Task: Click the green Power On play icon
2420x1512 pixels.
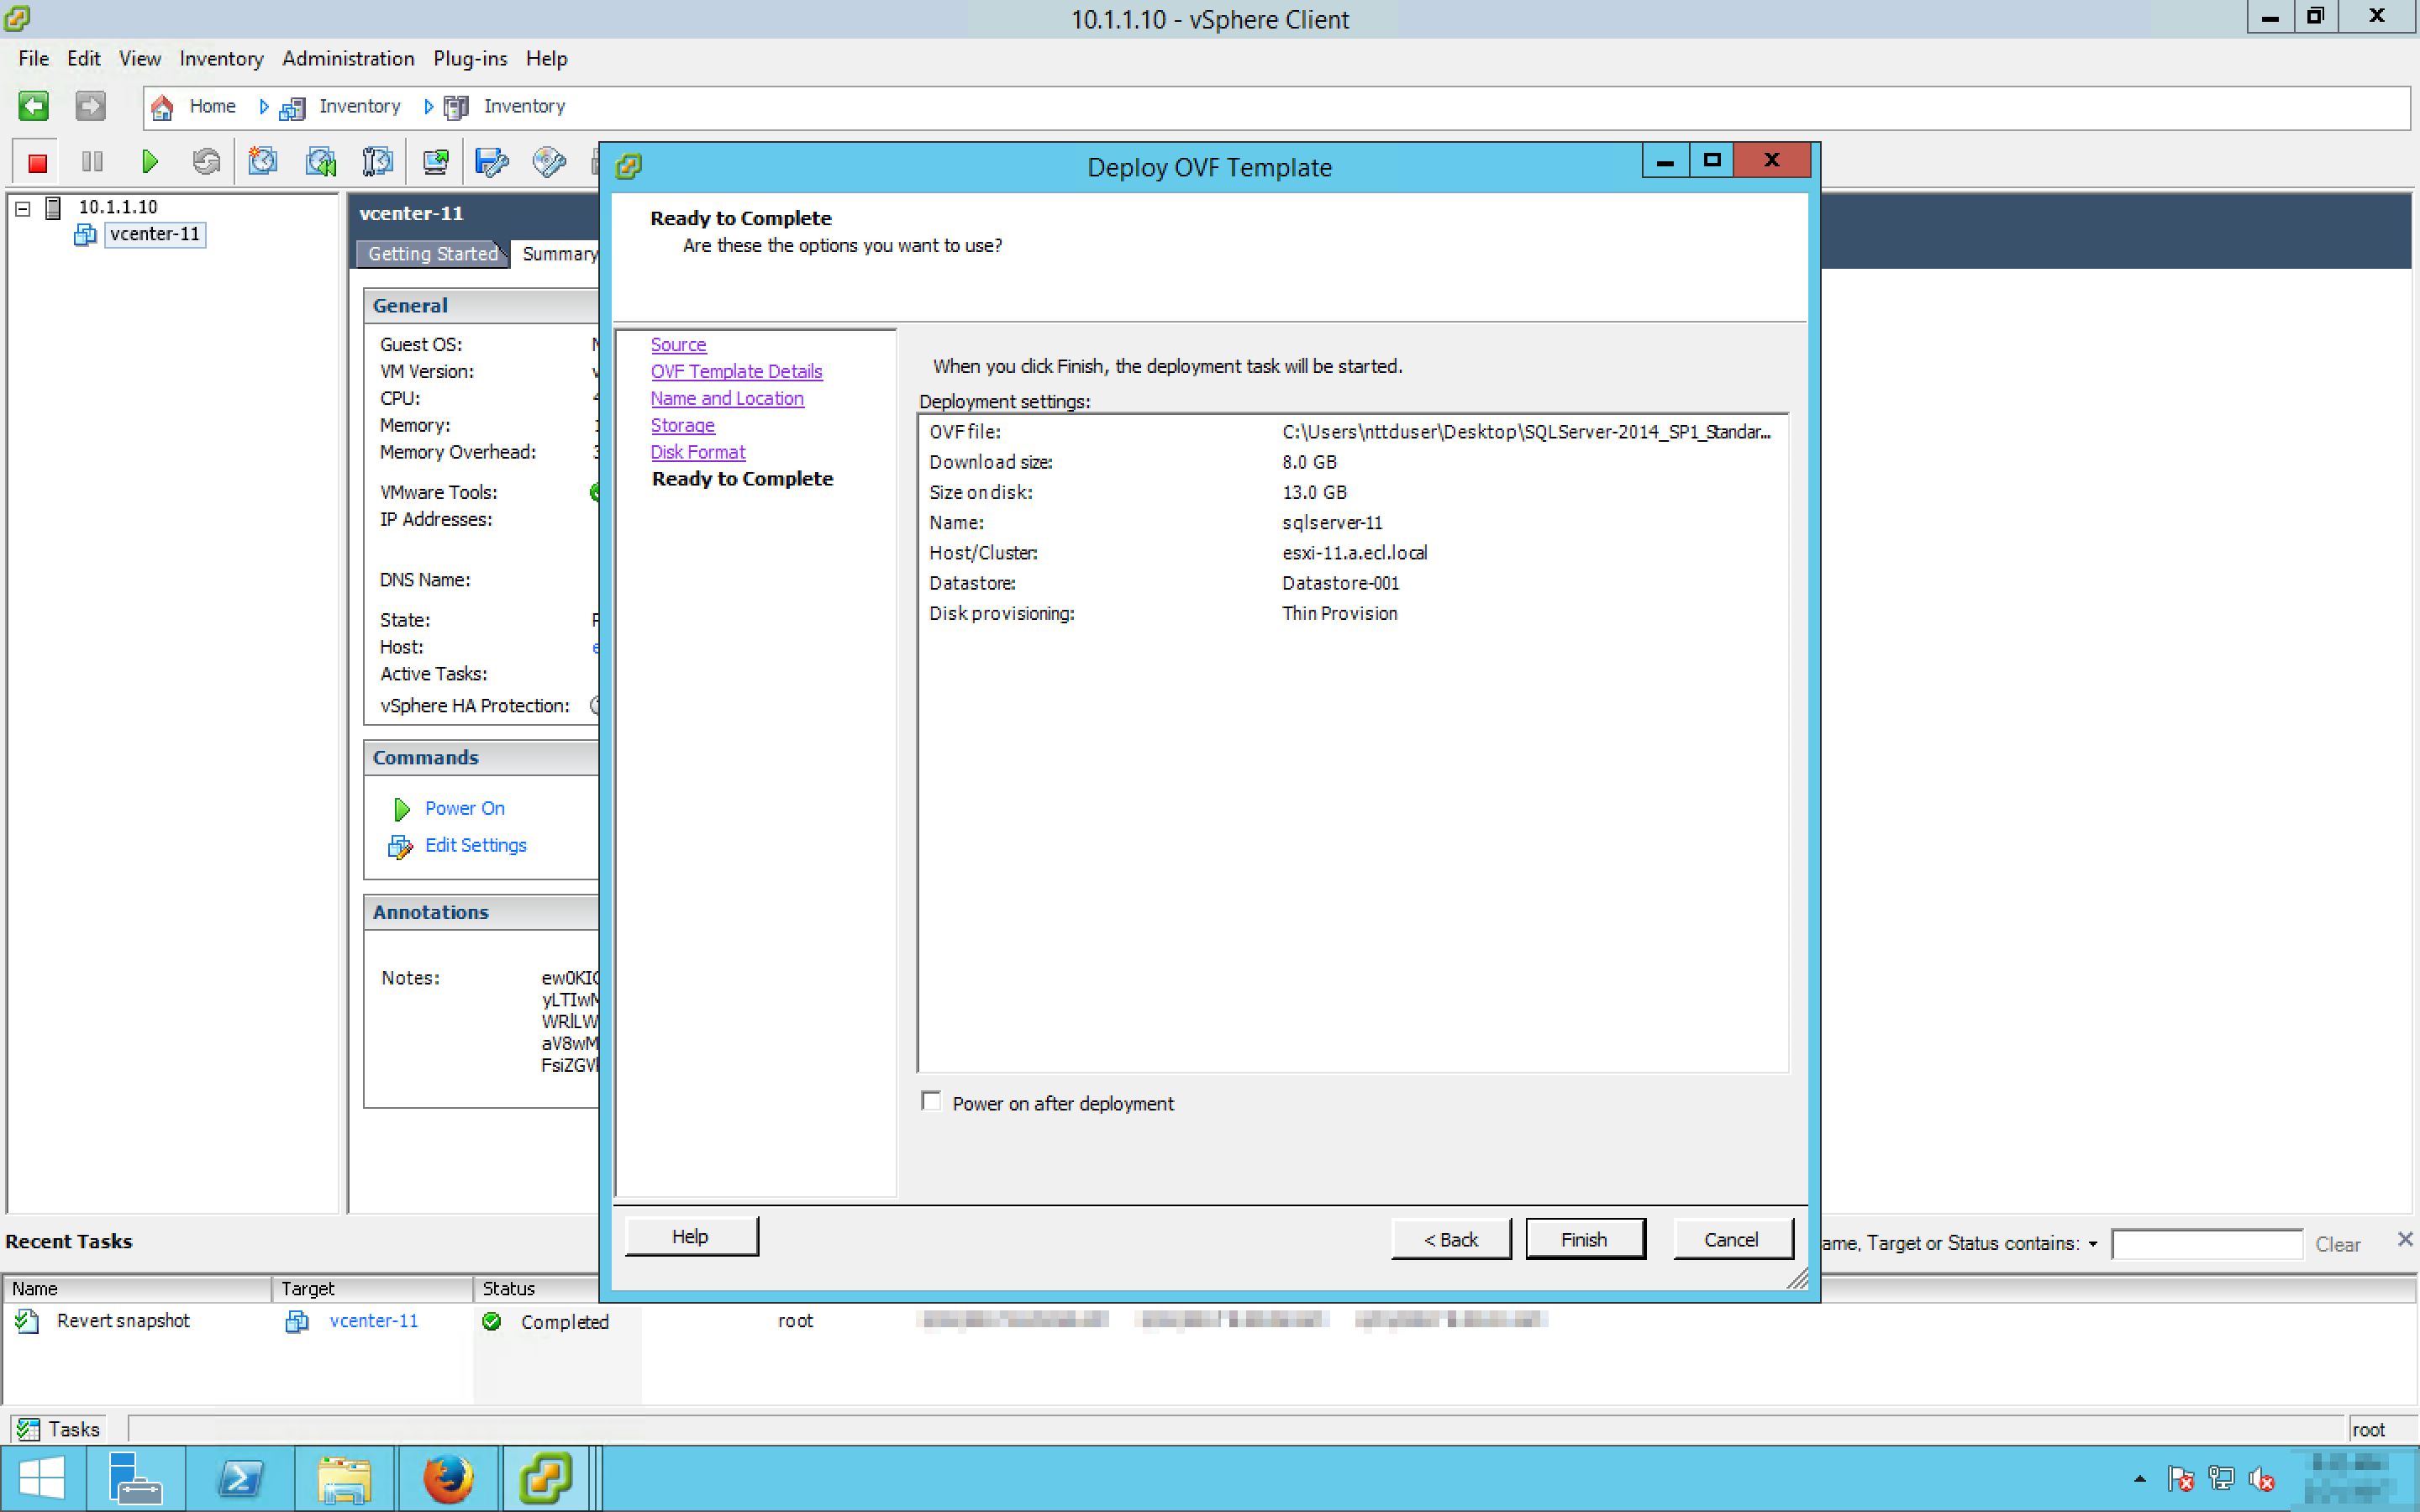Action: pyautogui.click(x=150, y=162)
